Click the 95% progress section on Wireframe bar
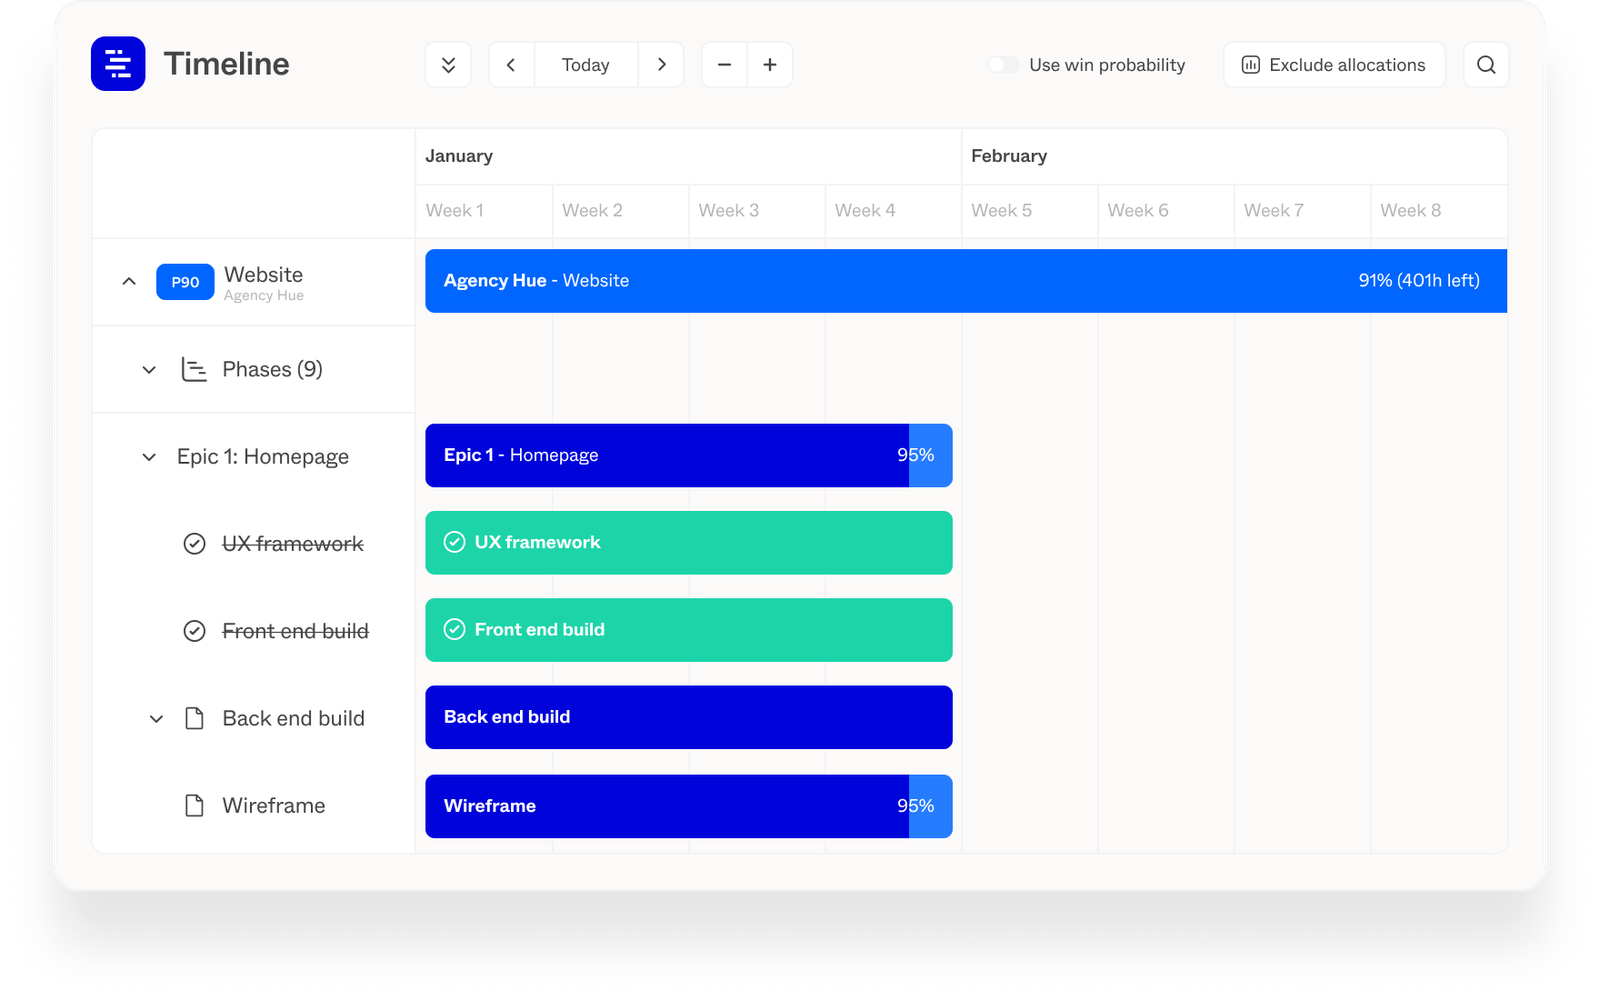The width and height of the screenshot is (1600, 991). [x=930, y=806]
